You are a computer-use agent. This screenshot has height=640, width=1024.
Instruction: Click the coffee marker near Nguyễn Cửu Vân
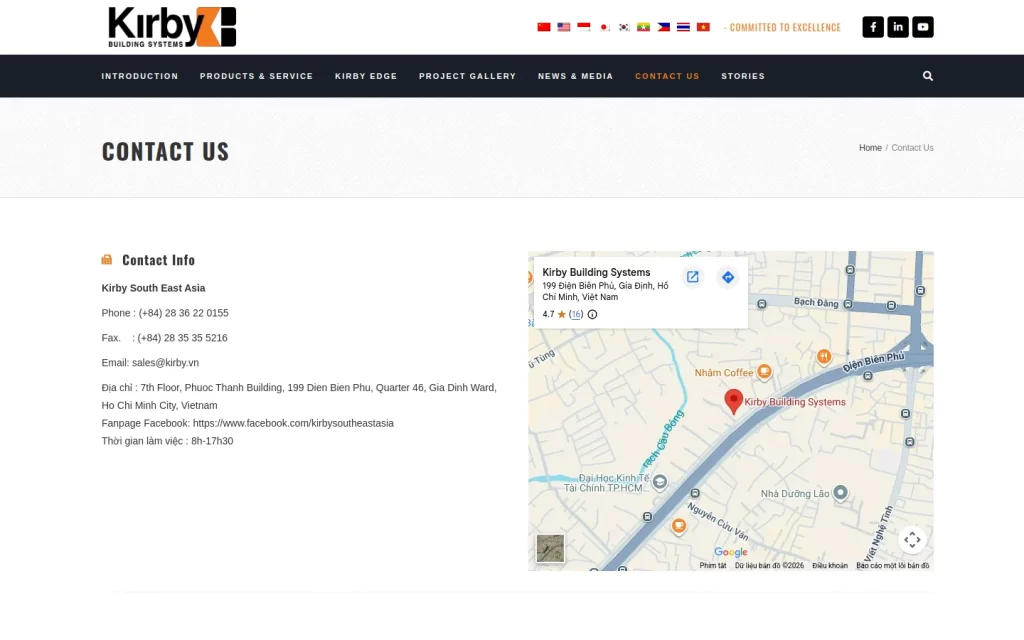[x=679, y=526]
